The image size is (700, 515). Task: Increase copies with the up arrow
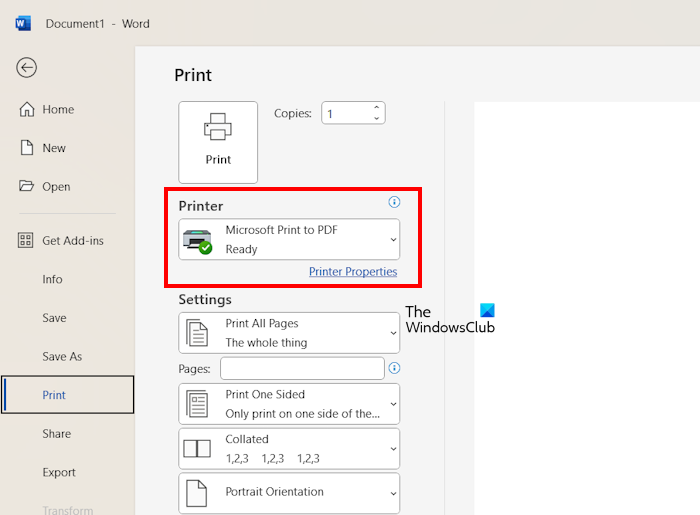point(377,108)
